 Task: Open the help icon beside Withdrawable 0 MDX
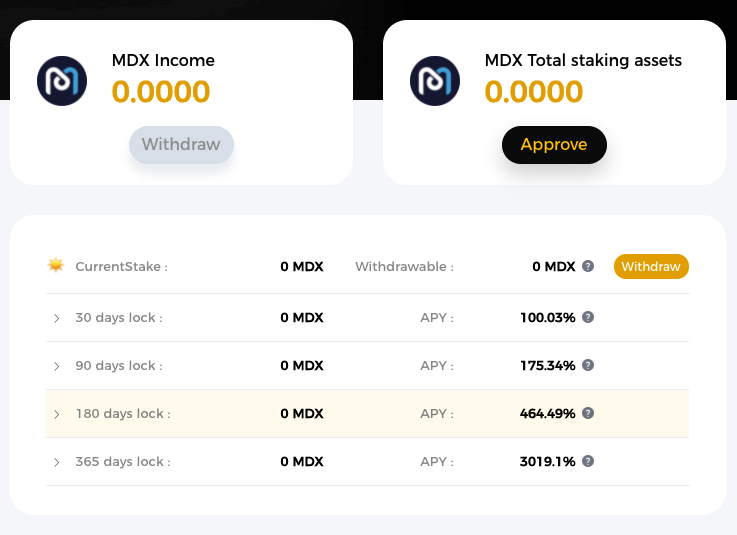(x=588, y=266)
